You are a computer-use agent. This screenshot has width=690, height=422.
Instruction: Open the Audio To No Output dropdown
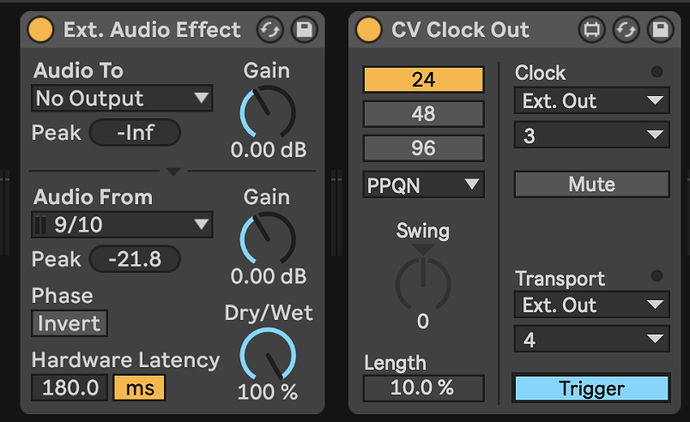[x=122, y=98]
